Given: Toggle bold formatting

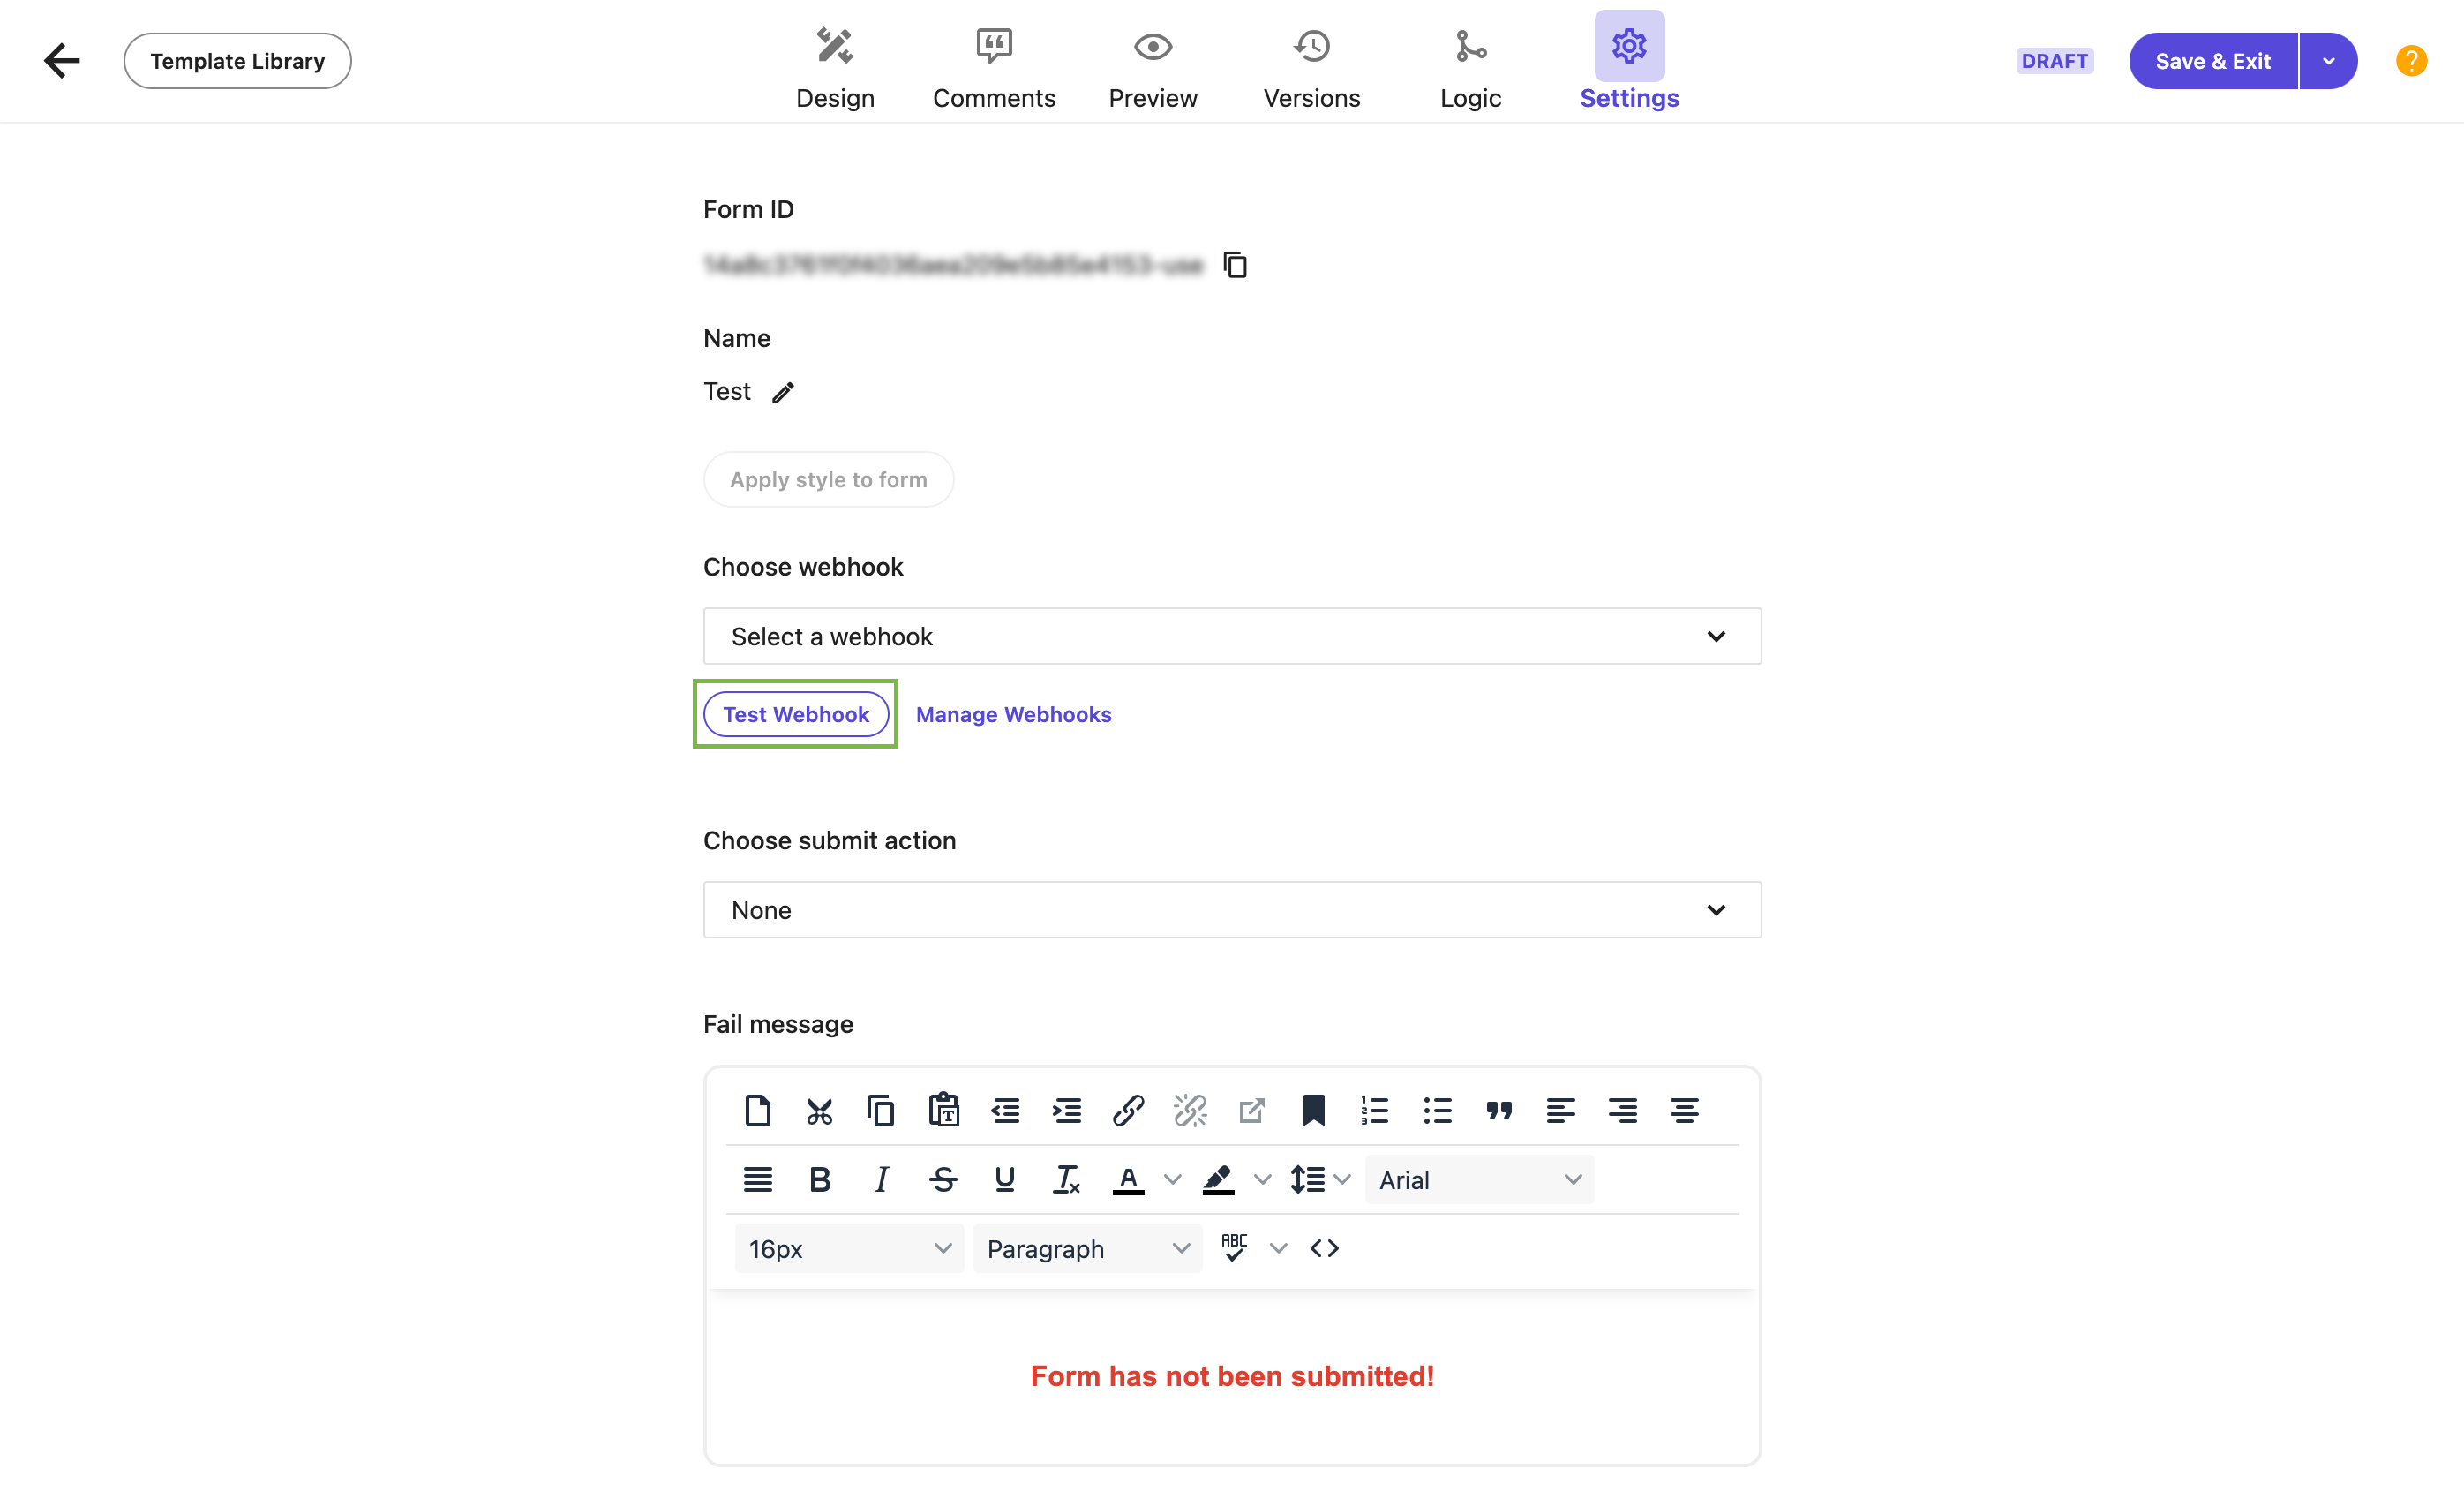Looking at the screenshot, I should [820, 1179].
